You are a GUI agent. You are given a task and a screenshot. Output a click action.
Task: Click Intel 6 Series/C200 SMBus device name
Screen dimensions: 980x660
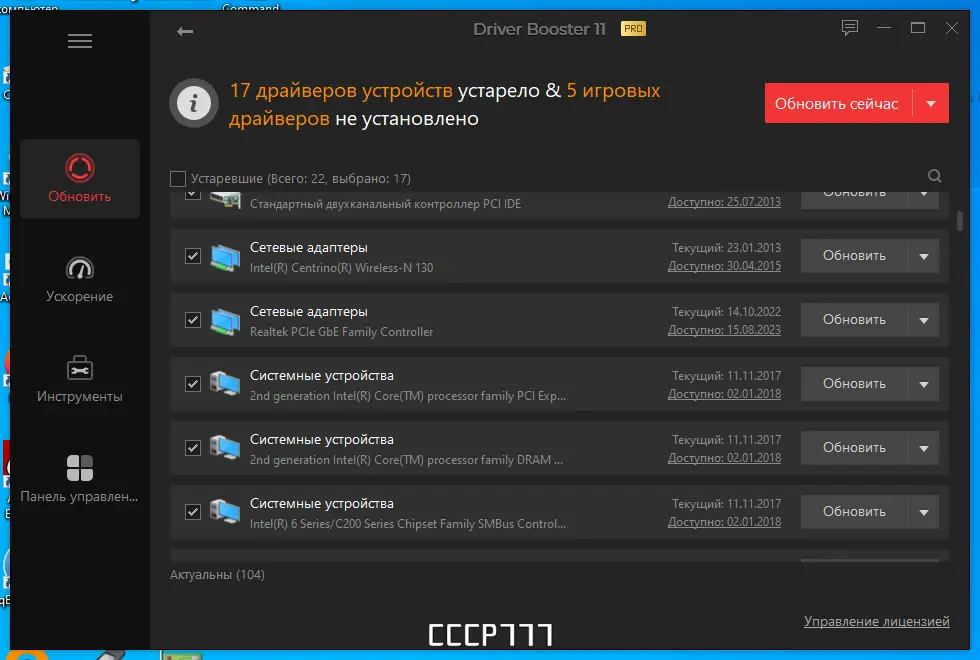click(x=408, y=524)
